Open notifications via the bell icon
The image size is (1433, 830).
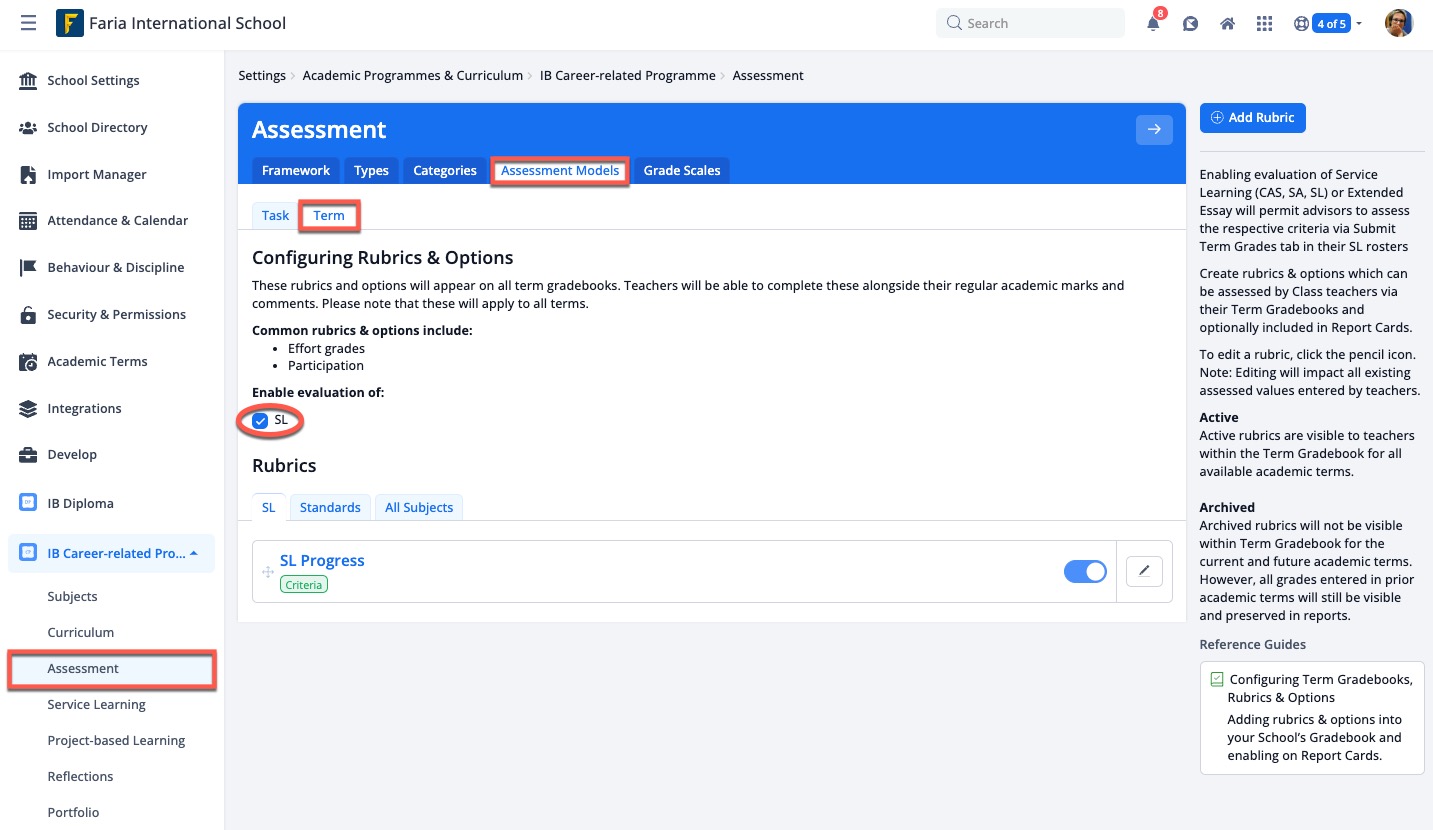coord(1152,22)
